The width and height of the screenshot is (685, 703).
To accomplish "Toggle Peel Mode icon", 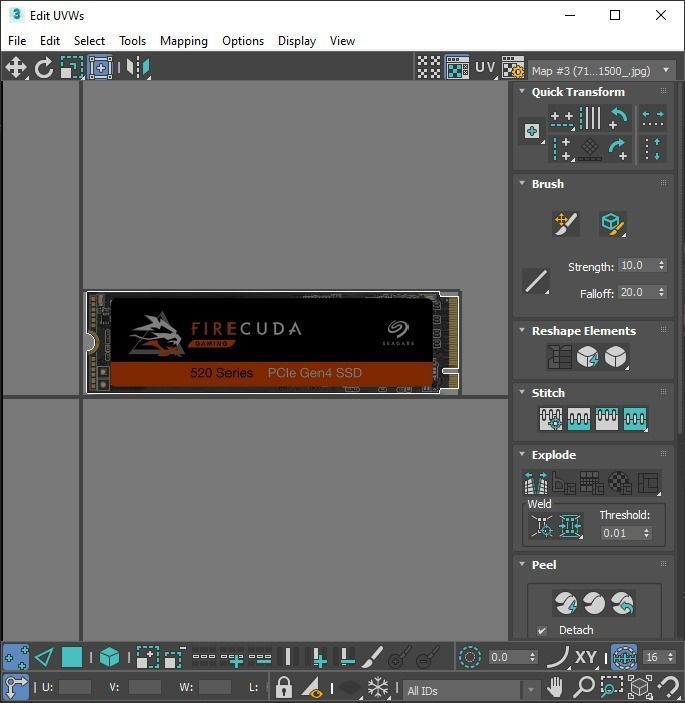I will click(594, 603).
